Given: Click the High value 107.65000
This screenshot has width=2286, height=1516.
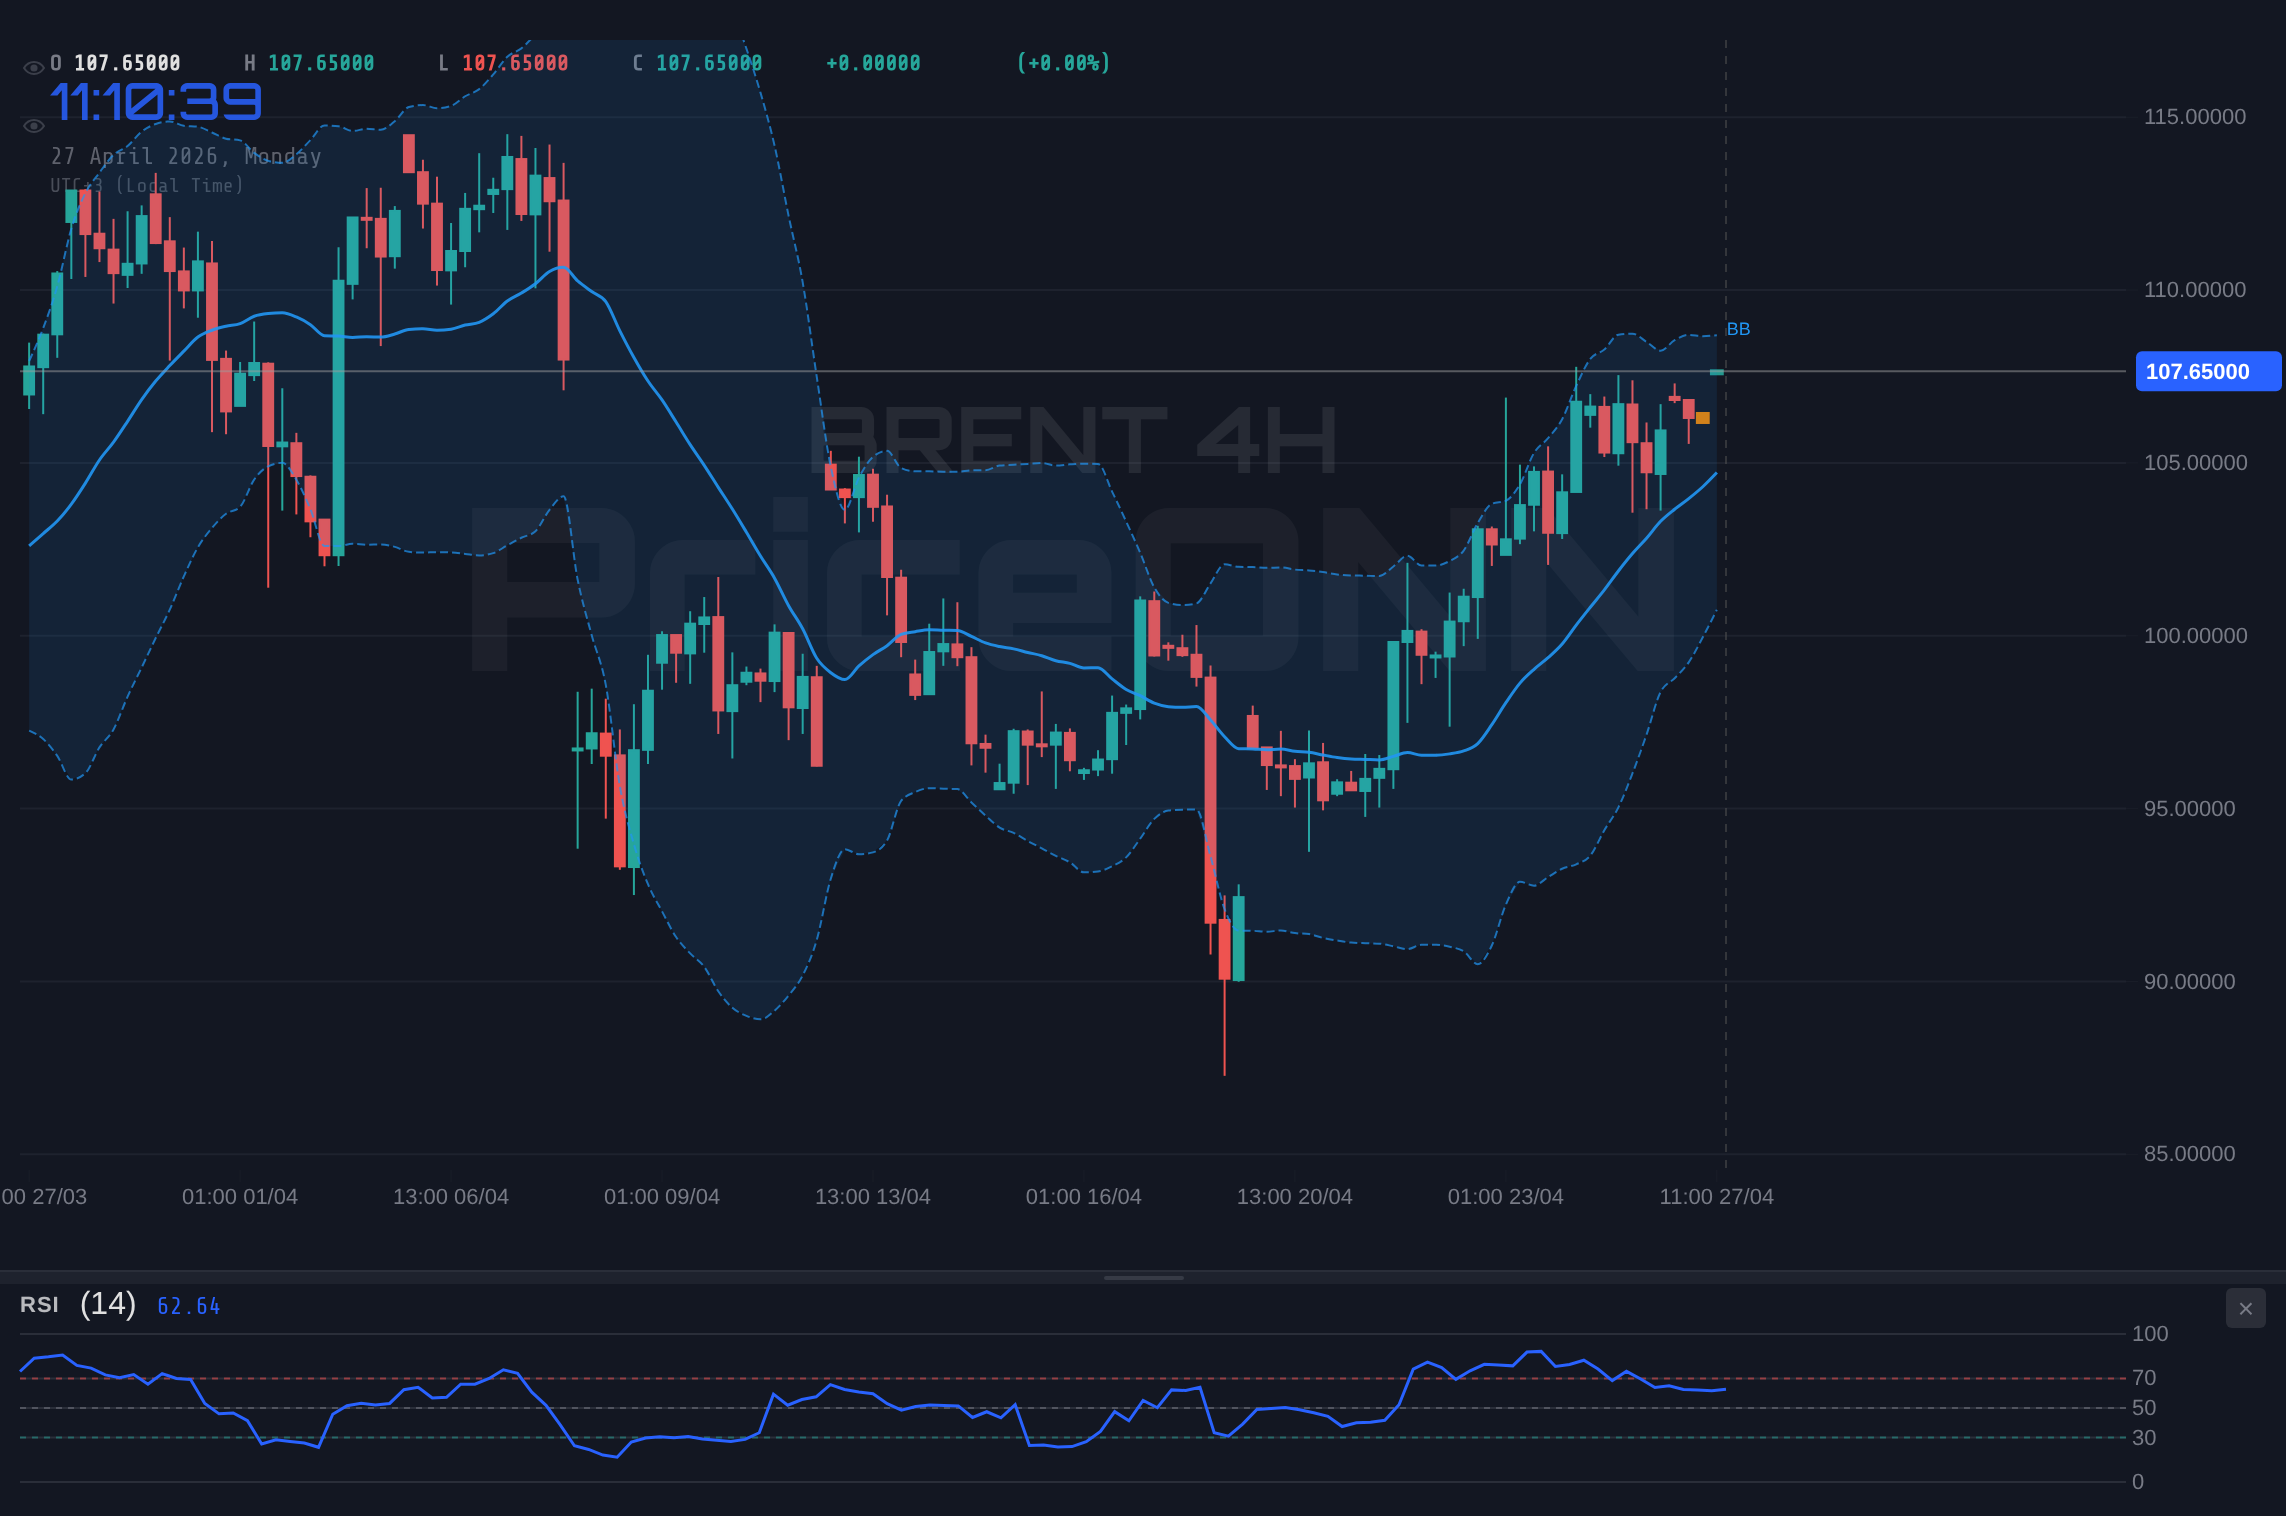Looking at the screenshot, I should (x=321, y=63).
